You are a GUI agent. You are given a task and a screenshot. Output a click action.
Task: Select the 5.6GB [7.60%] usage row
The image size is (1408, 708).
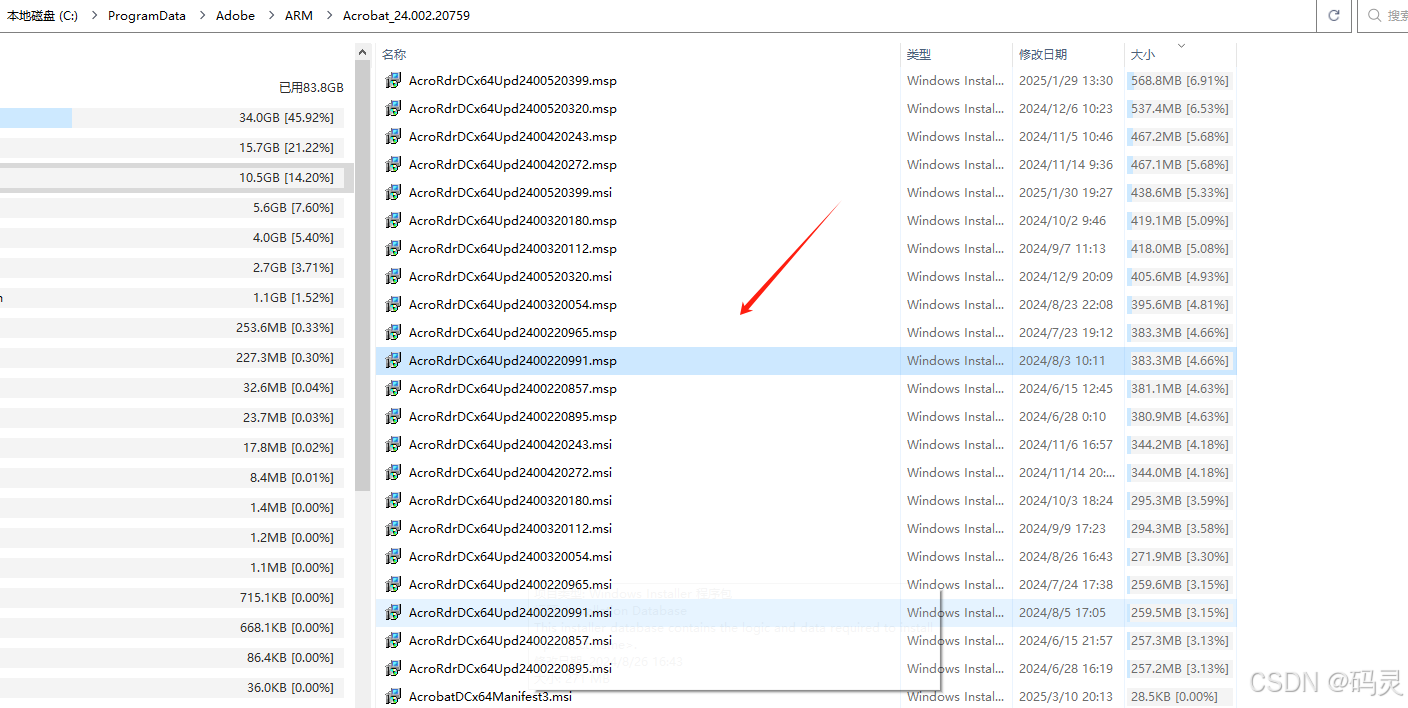172,208
